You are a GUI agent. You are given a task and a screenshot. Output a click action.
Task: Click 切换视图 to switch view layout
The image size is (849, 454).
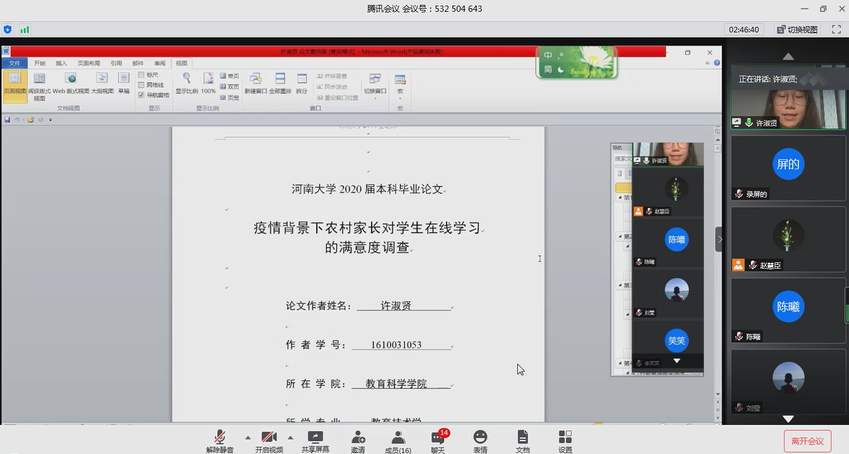[x=798, y=30]
